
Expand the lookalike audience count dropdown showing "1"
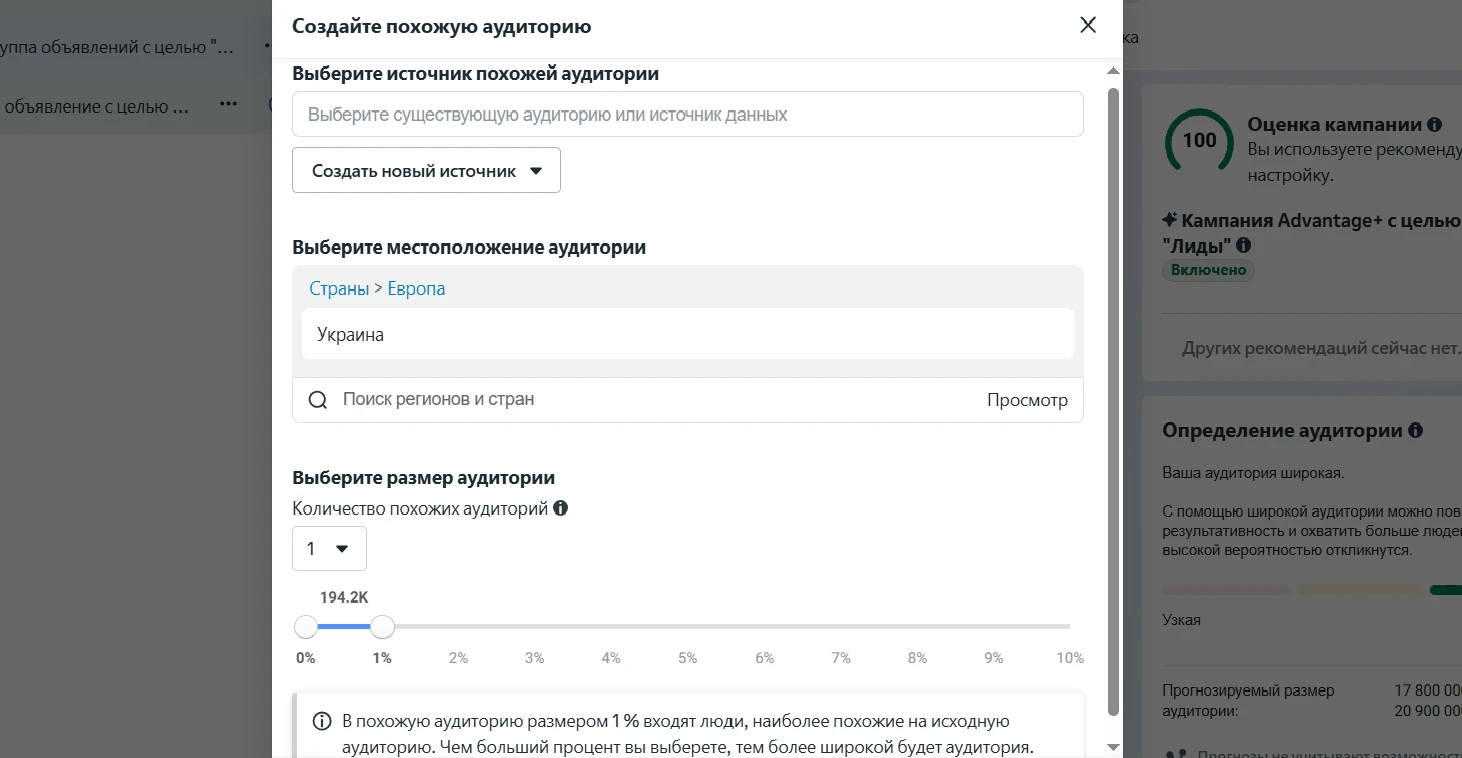[x=329, y=548]
